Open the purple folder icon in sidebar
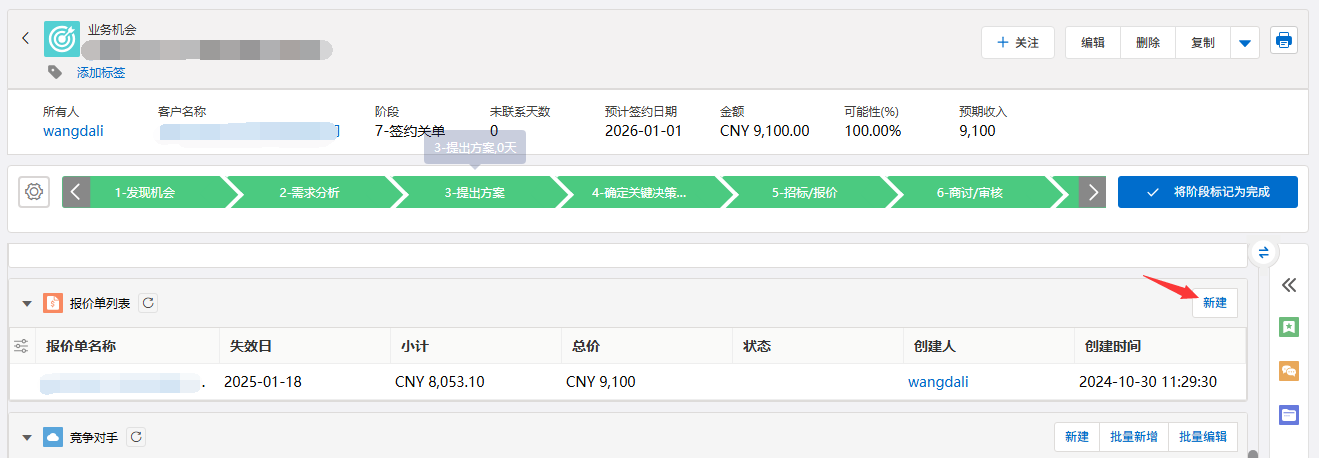Viewport: 1319px width, 458px height. pos(1289,414)
